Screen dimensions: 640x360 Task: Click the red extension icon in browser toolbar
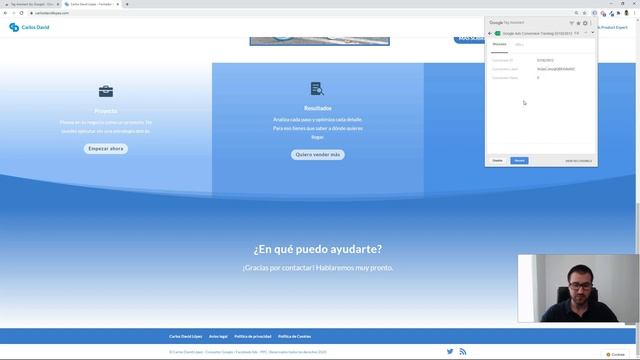coord(603,13)
